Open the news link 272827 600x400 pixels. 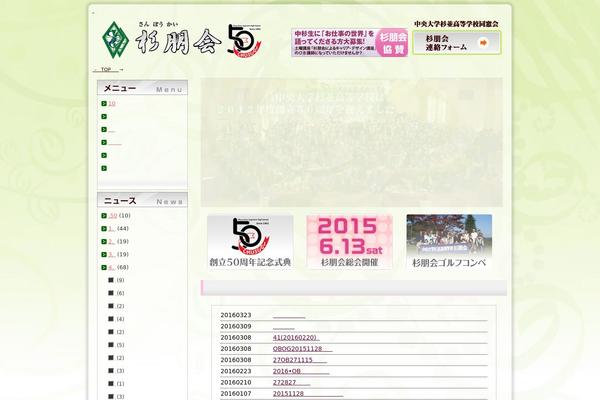tap(291, 382)
